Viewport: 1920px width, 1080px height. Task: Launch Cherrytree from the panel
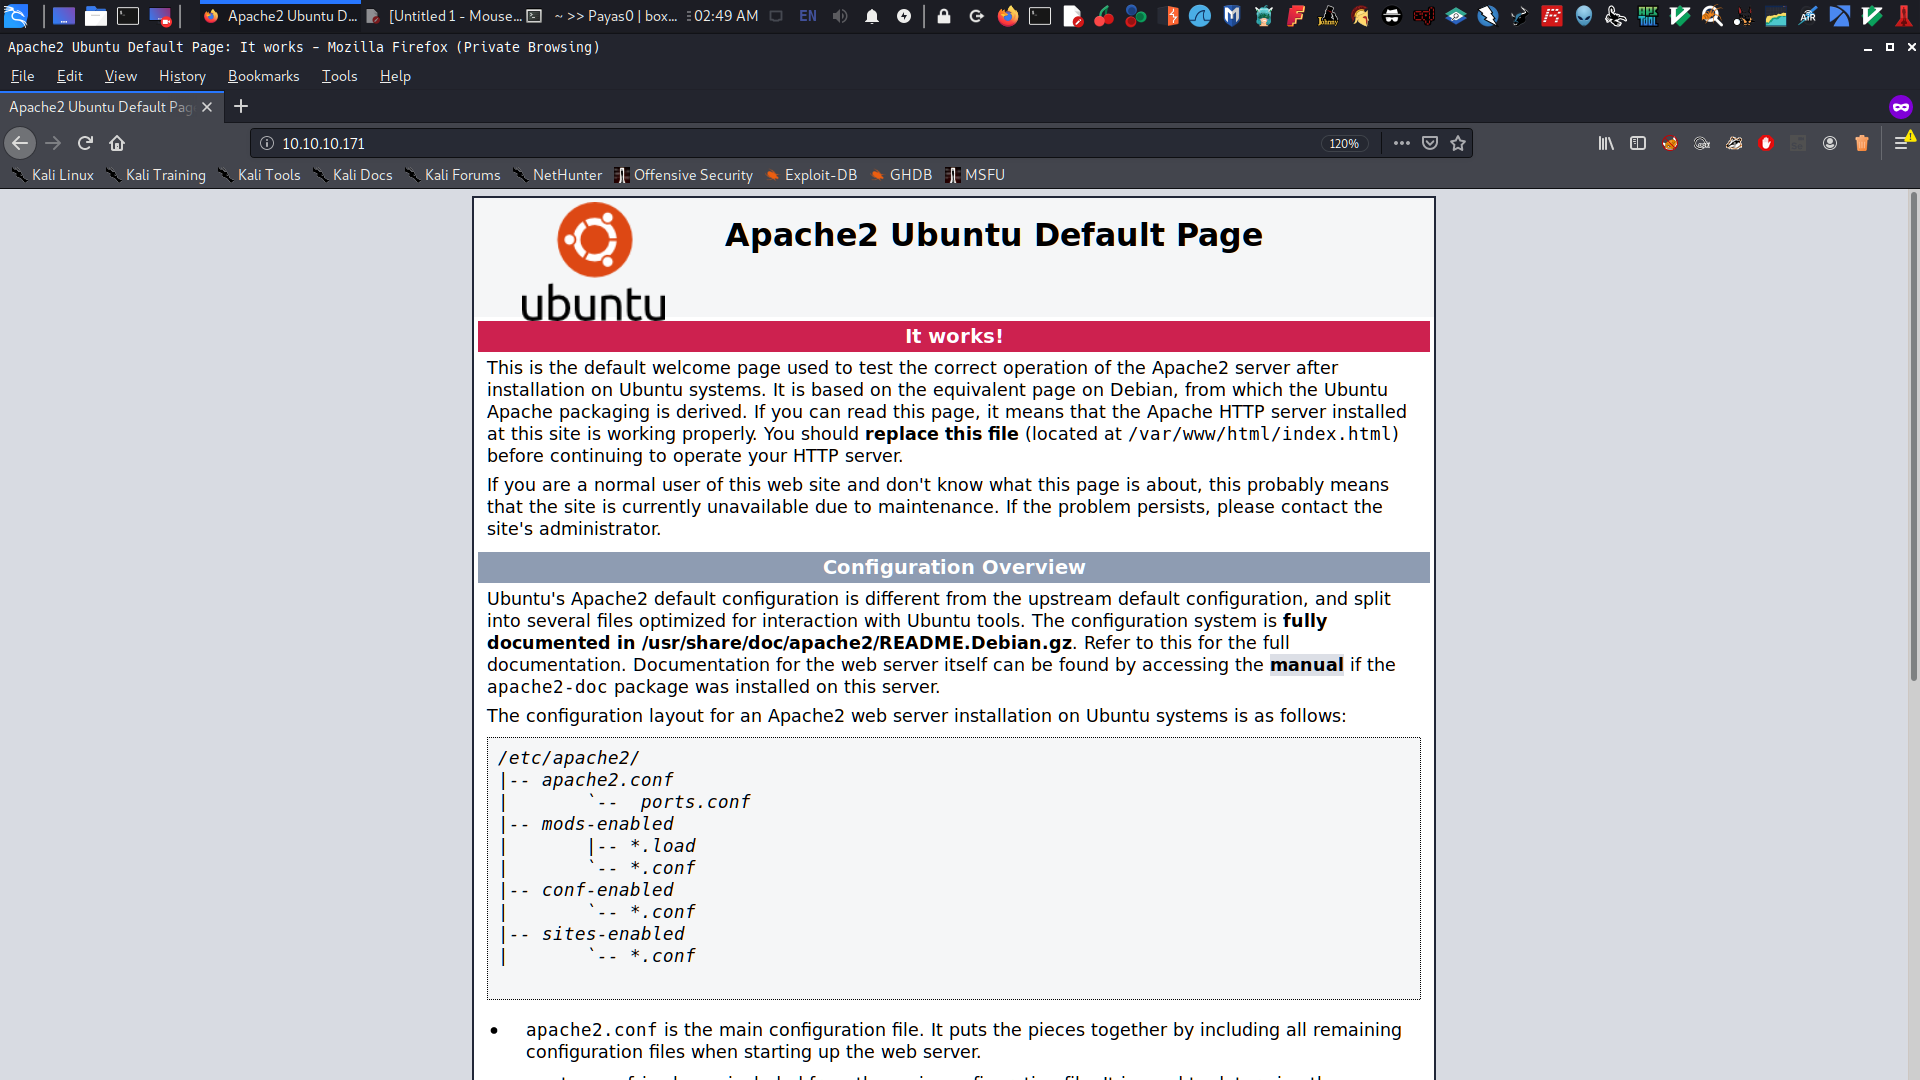[1104, 16]
